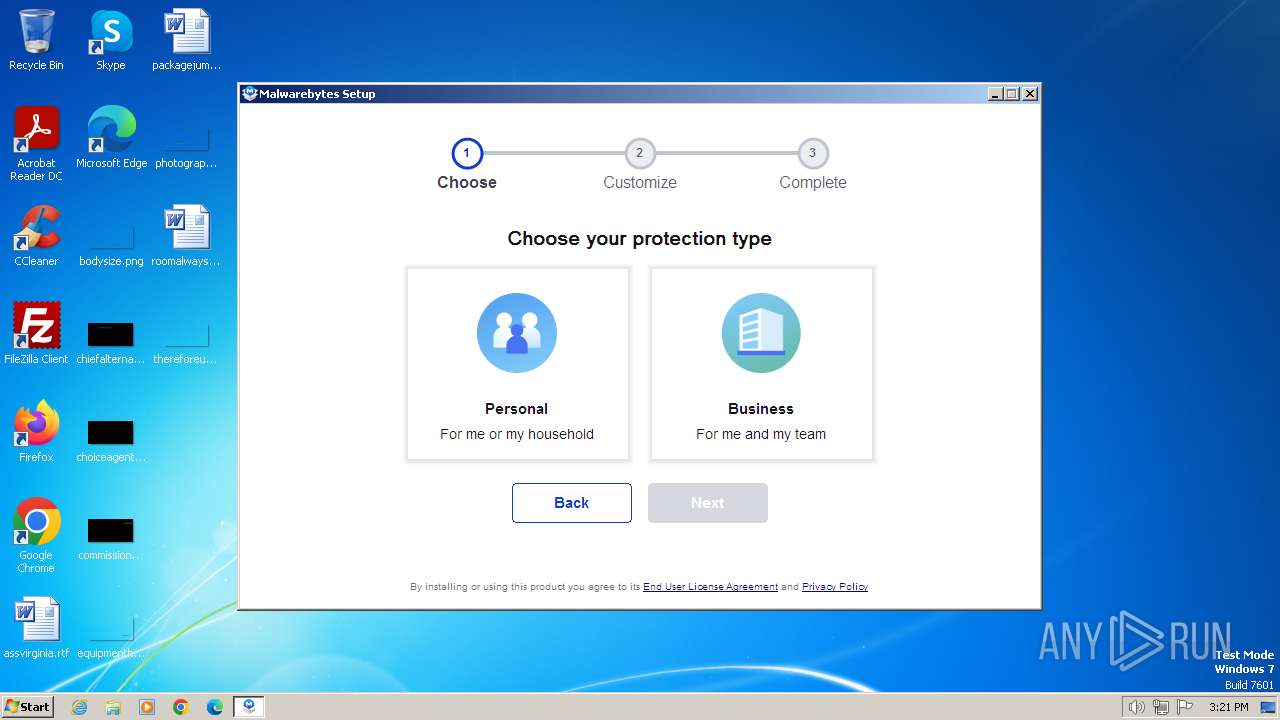Open CCleaner desktop shortcut

[36, 236]
